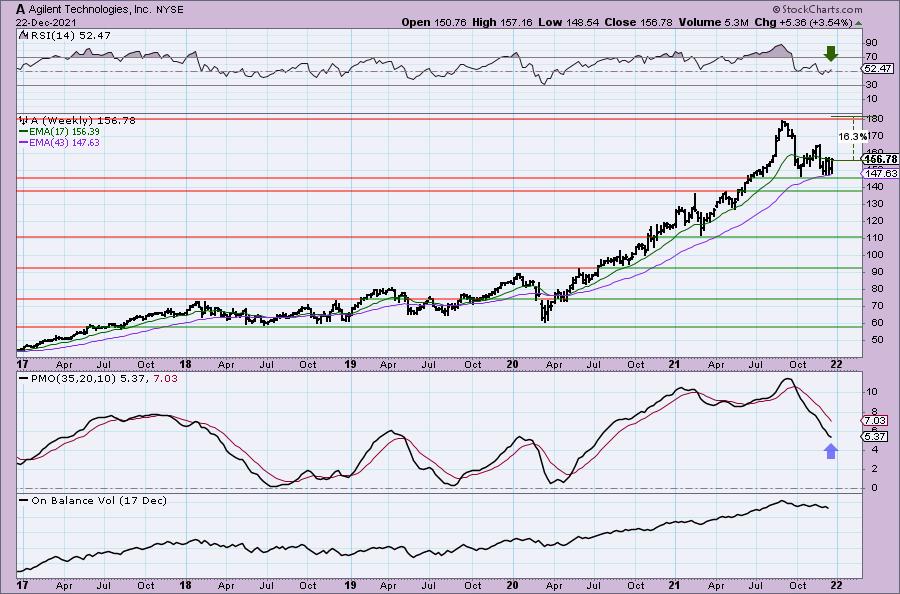The width and height of the screenshot is (900, 594).
Task: Click the bar-chart icon before A (Weekly)
Action: pyautogui.click(x=24, y=121)
